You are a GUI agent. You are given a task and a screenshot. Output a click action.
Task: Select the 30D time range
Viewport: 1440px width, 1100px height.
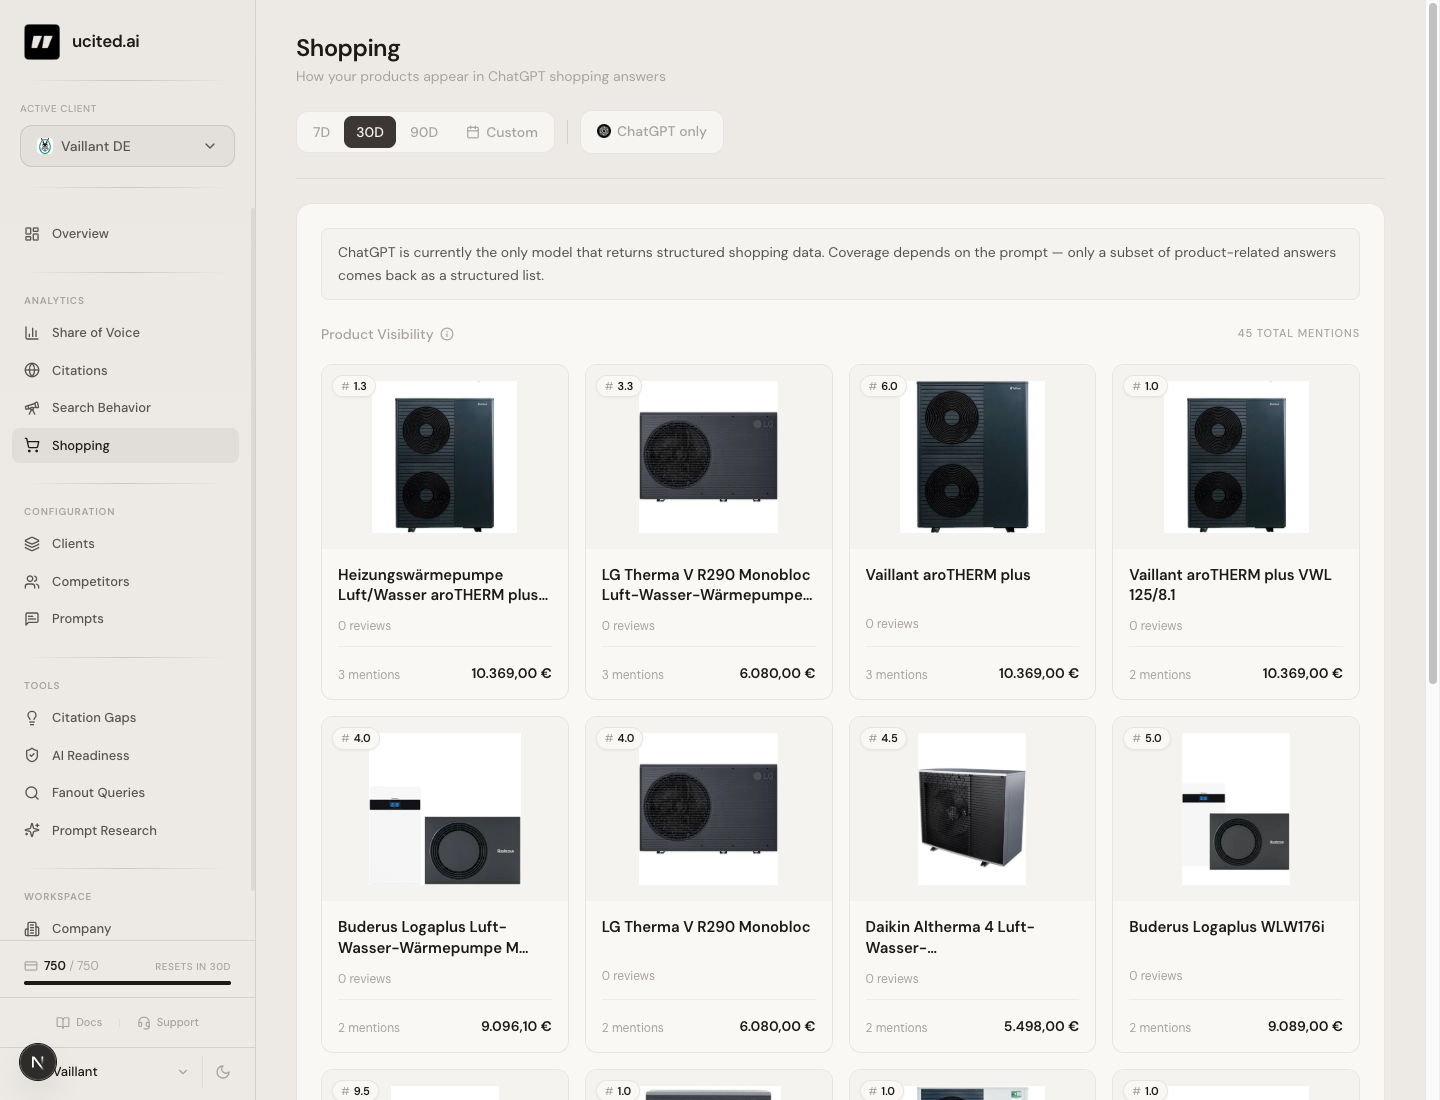[x=370, y=132]
